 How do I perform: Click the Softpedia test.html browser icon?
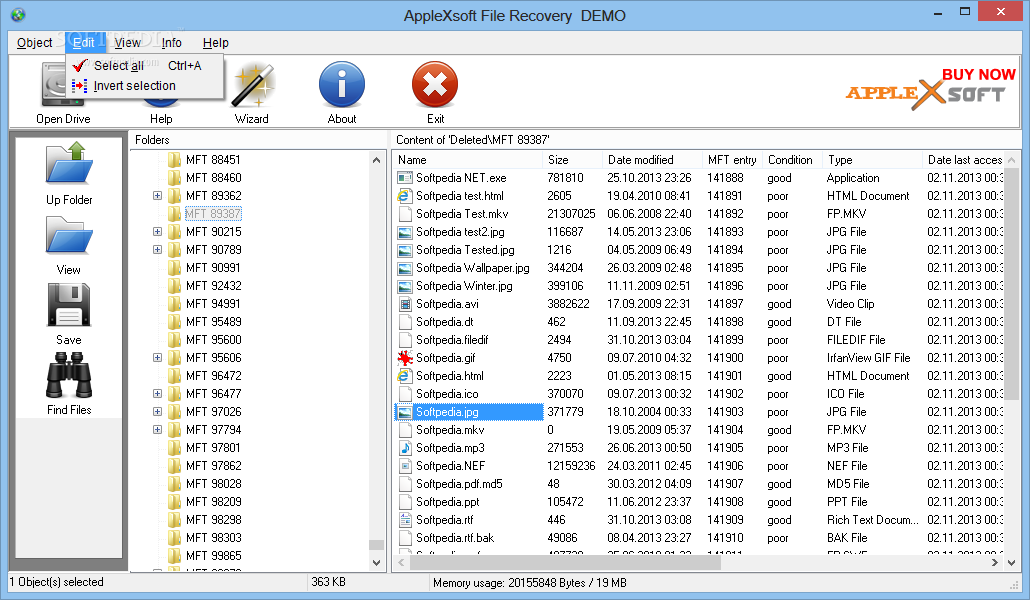405,196
